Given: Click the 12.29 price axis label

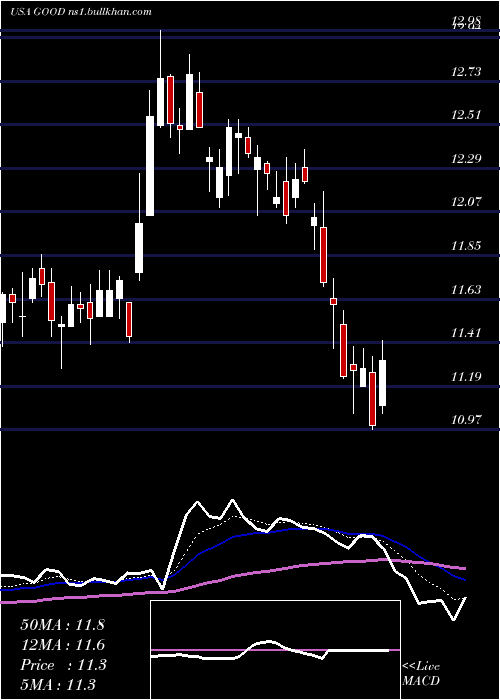Looking at the screenshot, I should 467,158.
